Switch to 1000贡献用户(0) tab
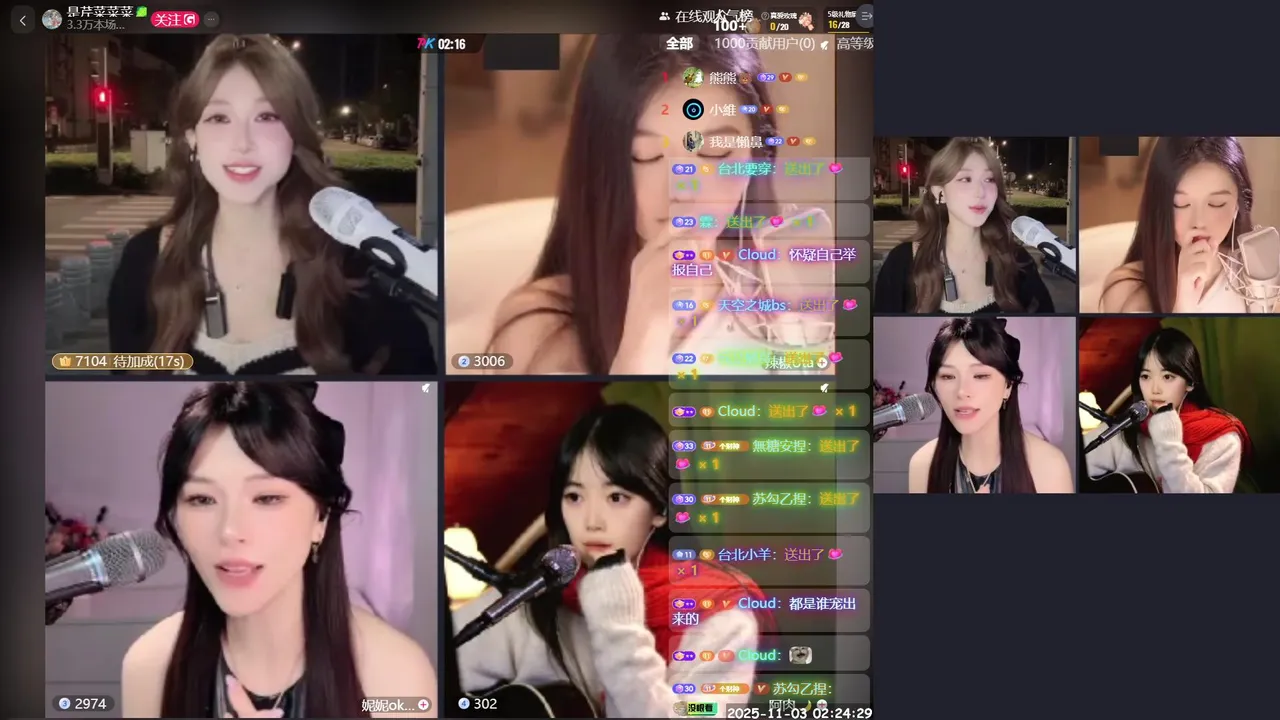 click(x=764, y=43)
